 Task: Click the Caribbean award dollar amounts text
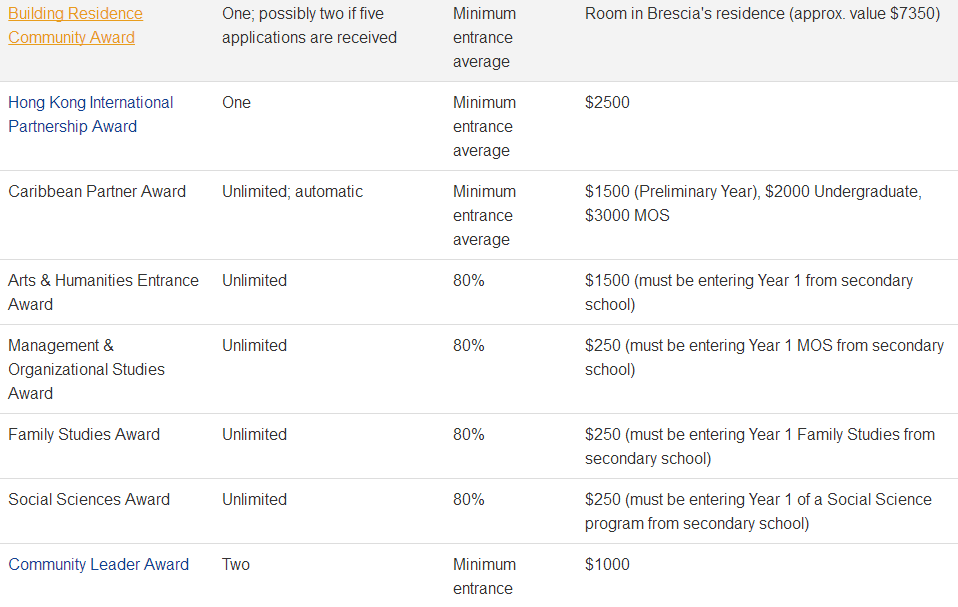coord(752,203)
